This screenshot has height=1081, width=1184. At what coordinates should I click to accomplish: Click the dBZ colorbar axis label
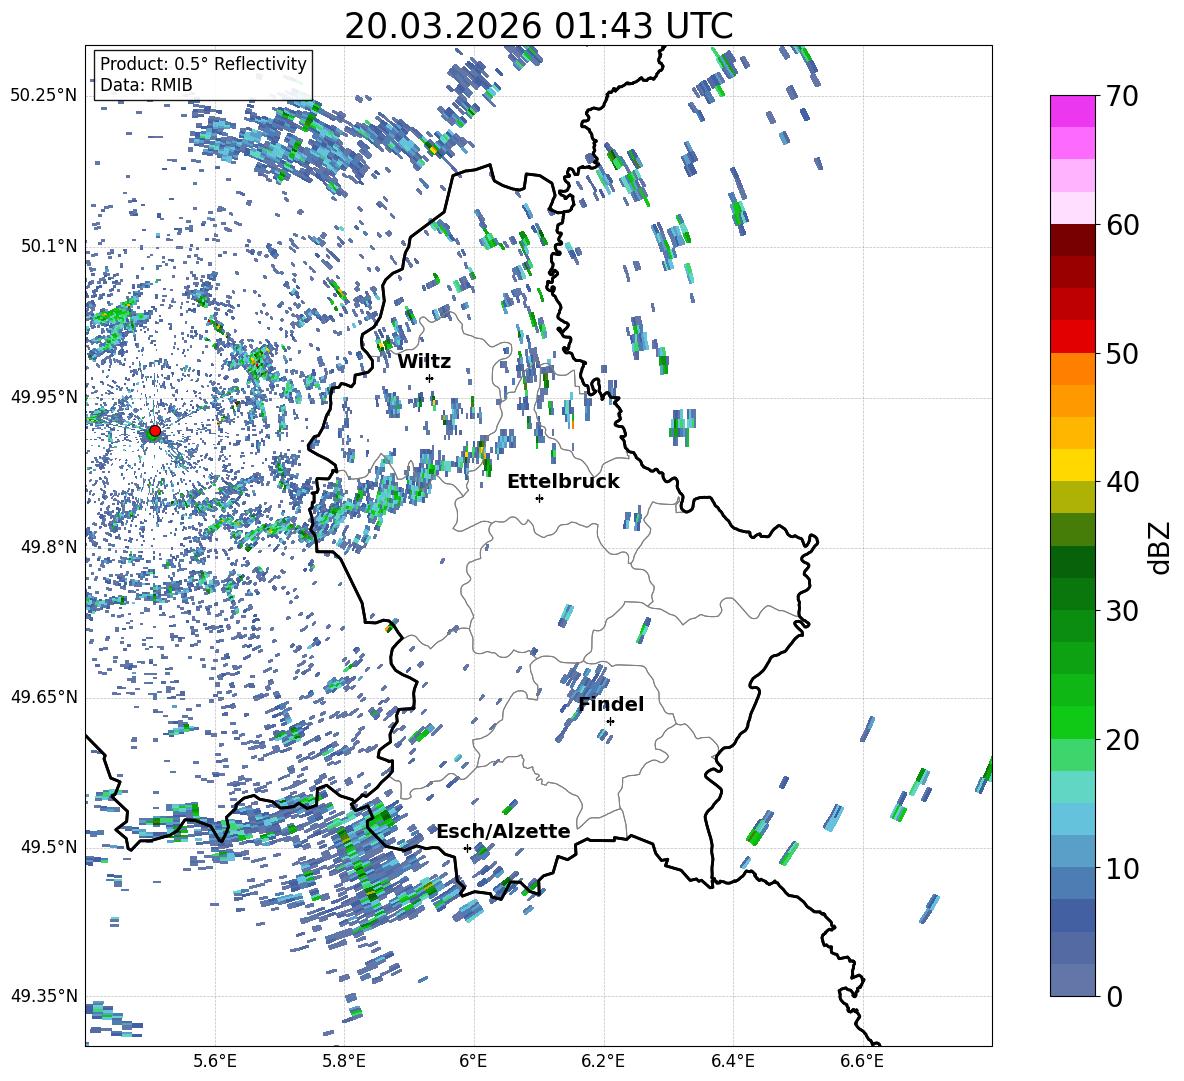coord(1158,547)
